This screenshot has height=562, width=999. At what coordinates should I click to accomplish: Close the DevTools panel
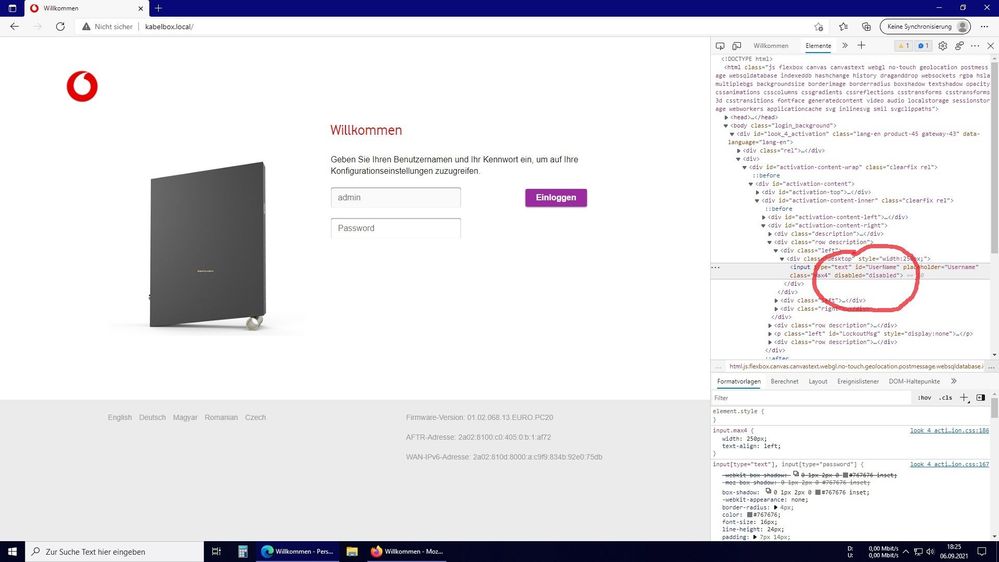point(990,46)
